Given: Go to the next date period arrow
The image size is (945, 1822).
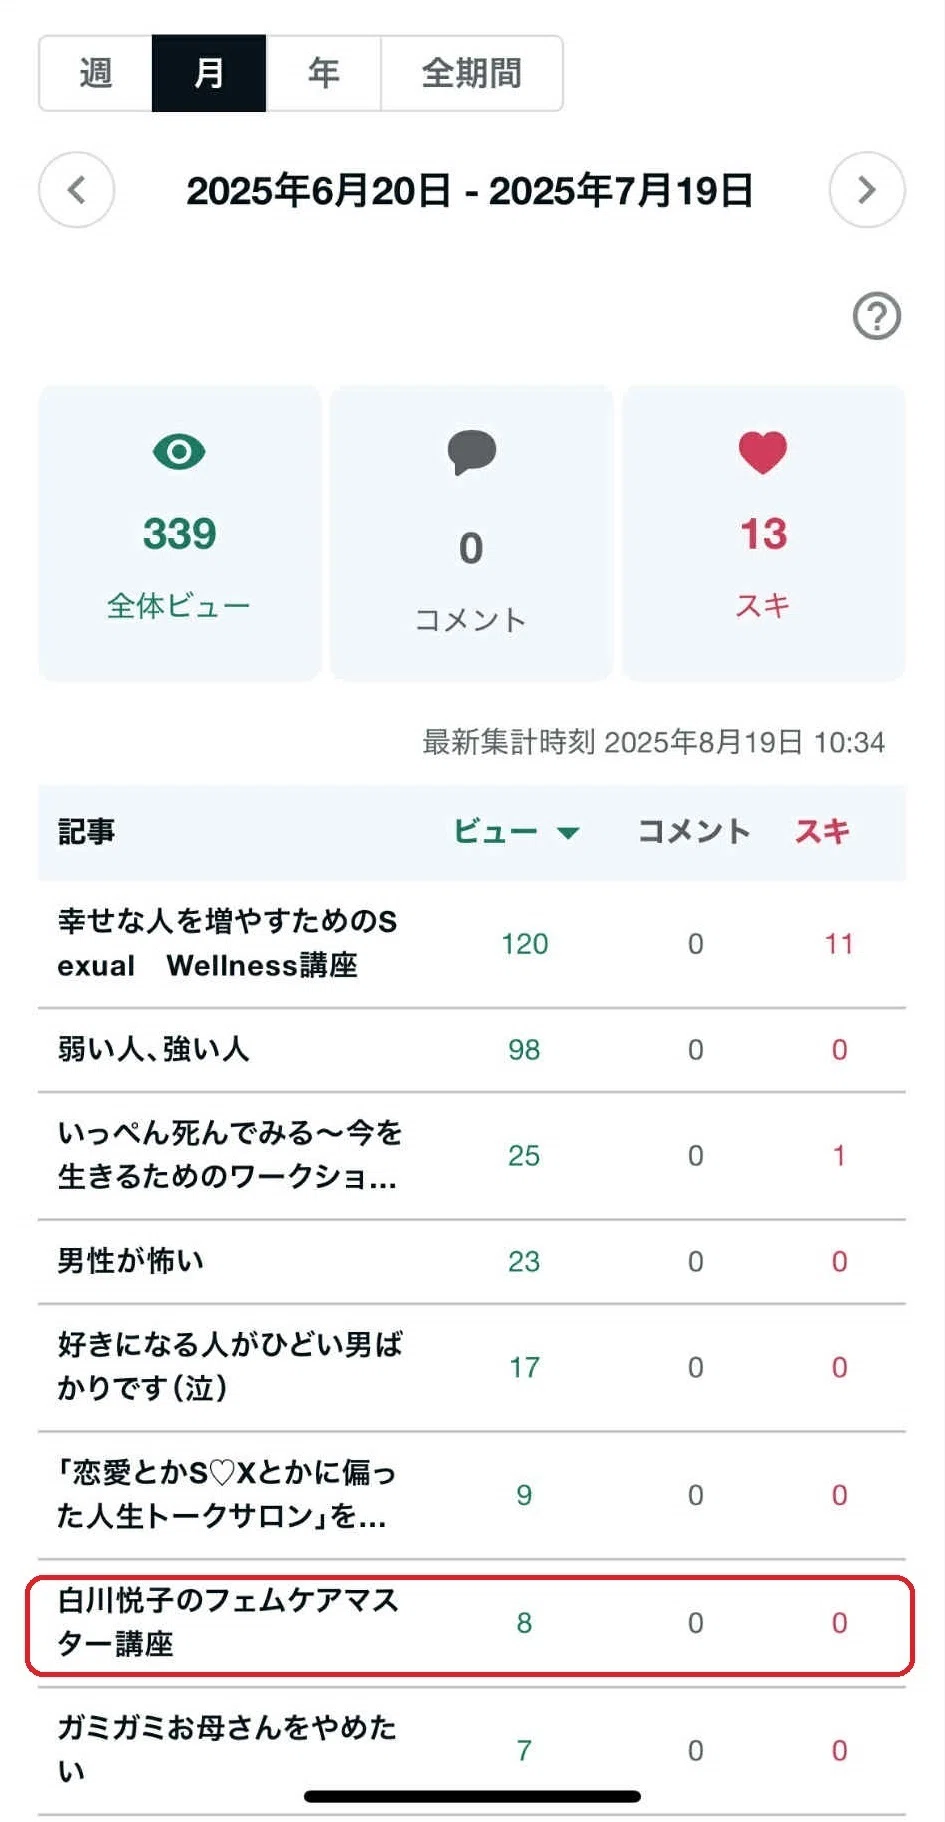Looking at the screenshot, I should click(x=867, y=190).
